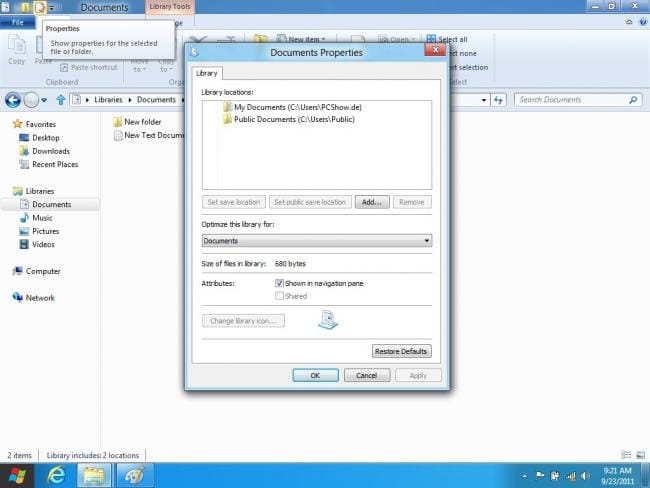Click the Set save location button
The image size is (650, 488).
click(234, 202)
